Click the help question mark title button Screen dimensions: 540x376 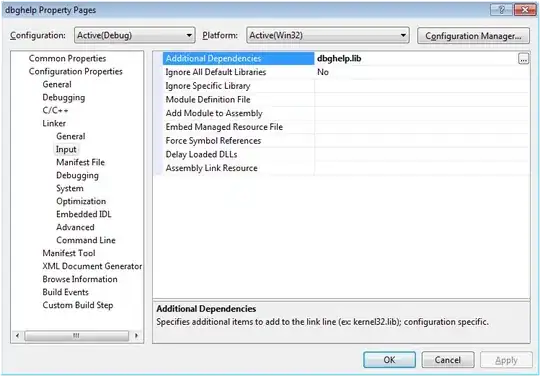click(501, 10)
